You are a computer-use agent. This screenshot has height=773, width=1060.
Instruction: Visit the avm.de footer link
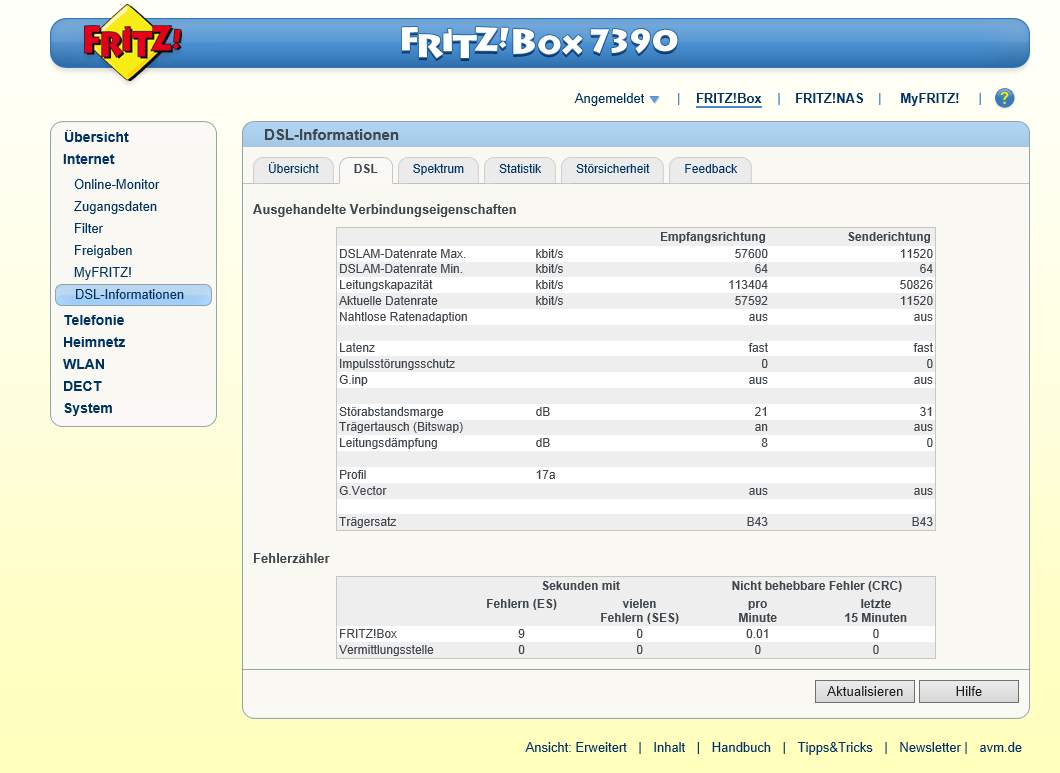click(x=1001, y=748)
